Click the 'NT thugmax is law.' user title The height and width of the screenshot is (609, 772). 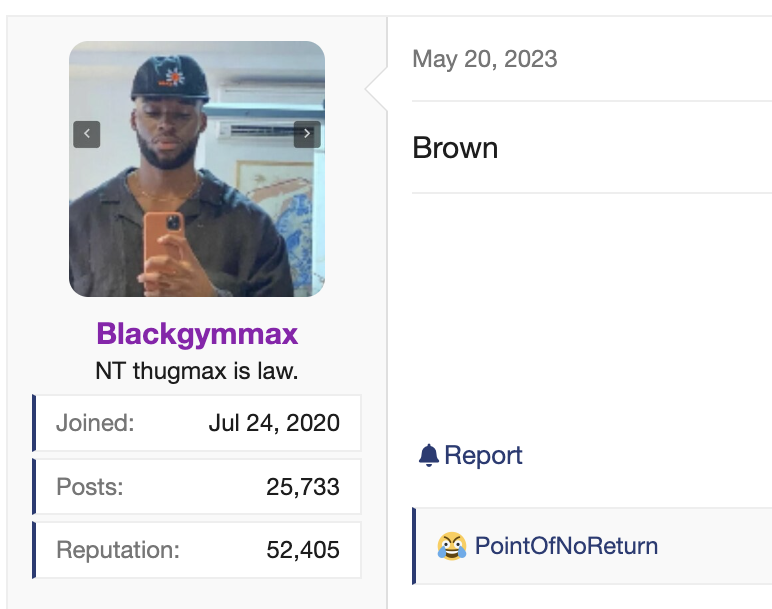(197, 371)
